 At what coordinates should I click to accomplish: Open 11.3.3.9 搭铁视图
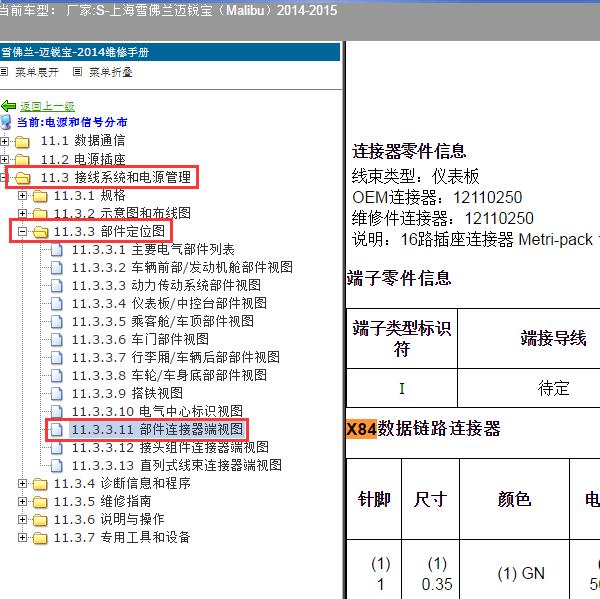(127, 393)
